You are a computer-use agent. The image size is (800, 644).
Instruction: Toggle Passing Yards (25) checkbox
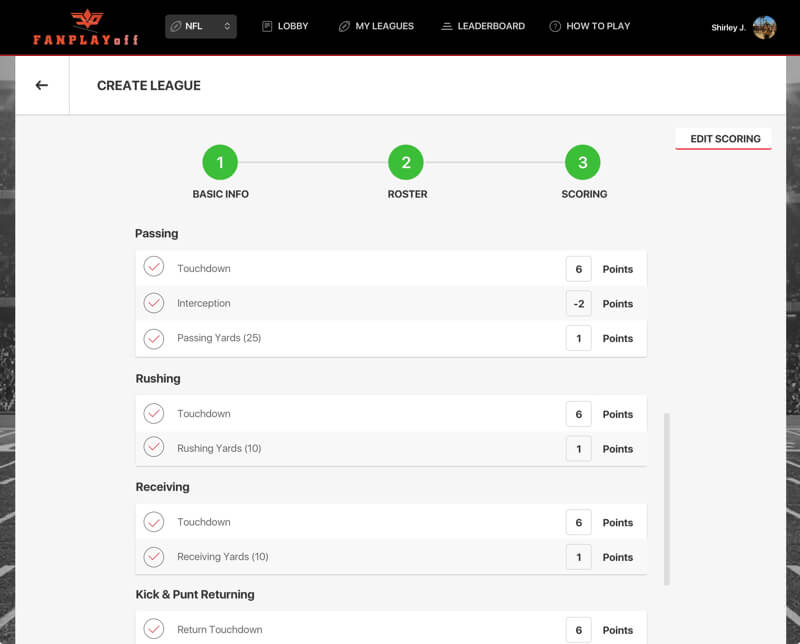coord(154,338)
